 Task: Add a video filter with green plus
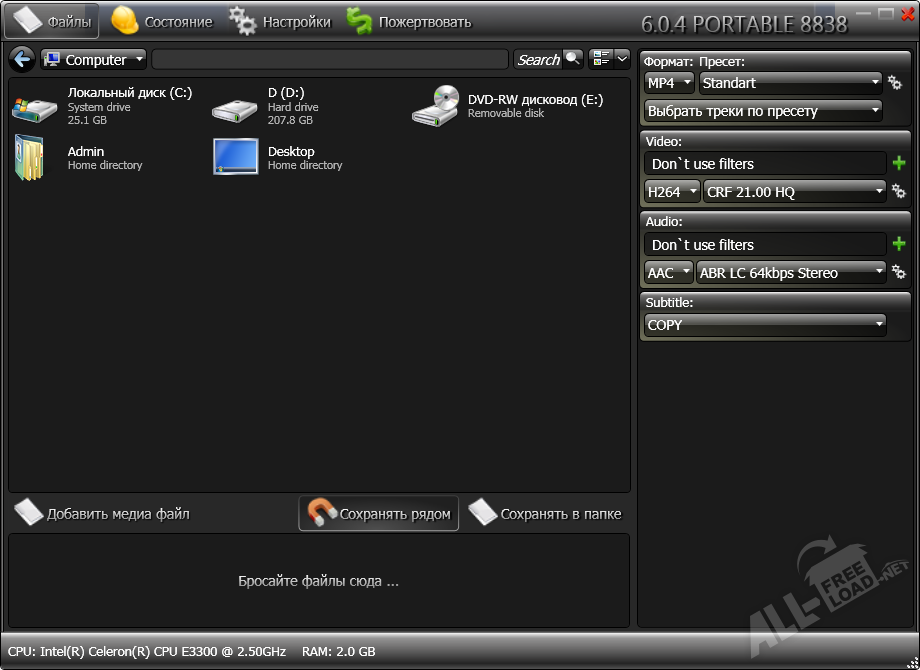tap(898, 163)
